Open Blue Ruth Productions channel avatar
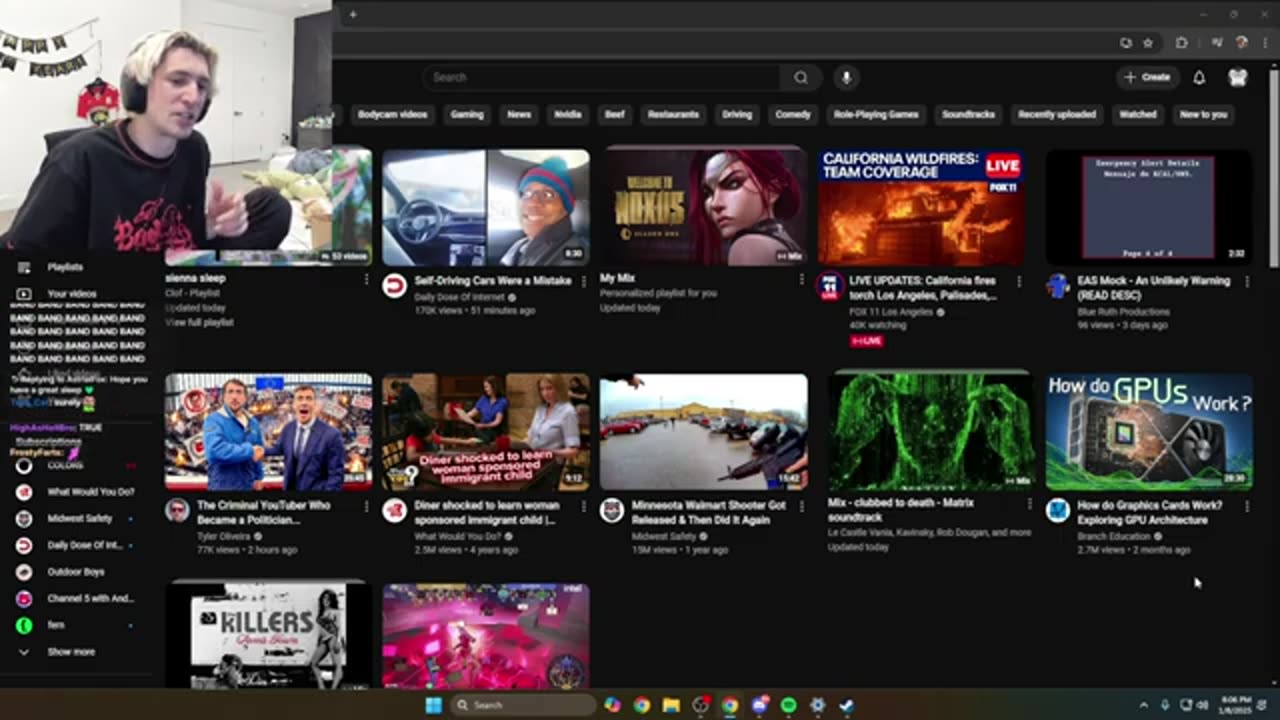 tap(1058, 287)
